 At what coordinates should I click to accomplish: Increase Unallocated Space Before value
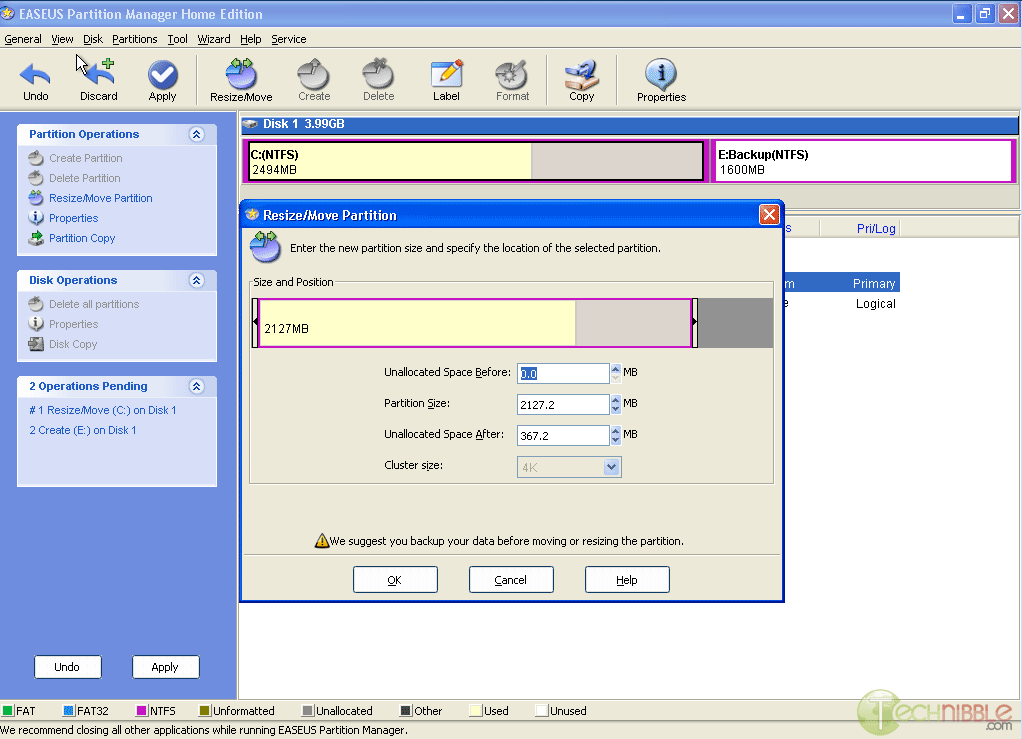(x=616, y=369)
